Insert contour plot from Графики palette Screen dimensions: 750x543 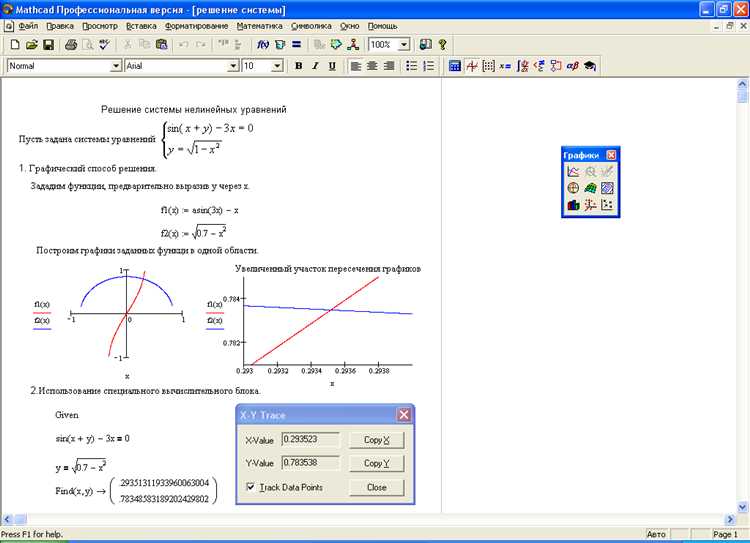tap(607, 188)
